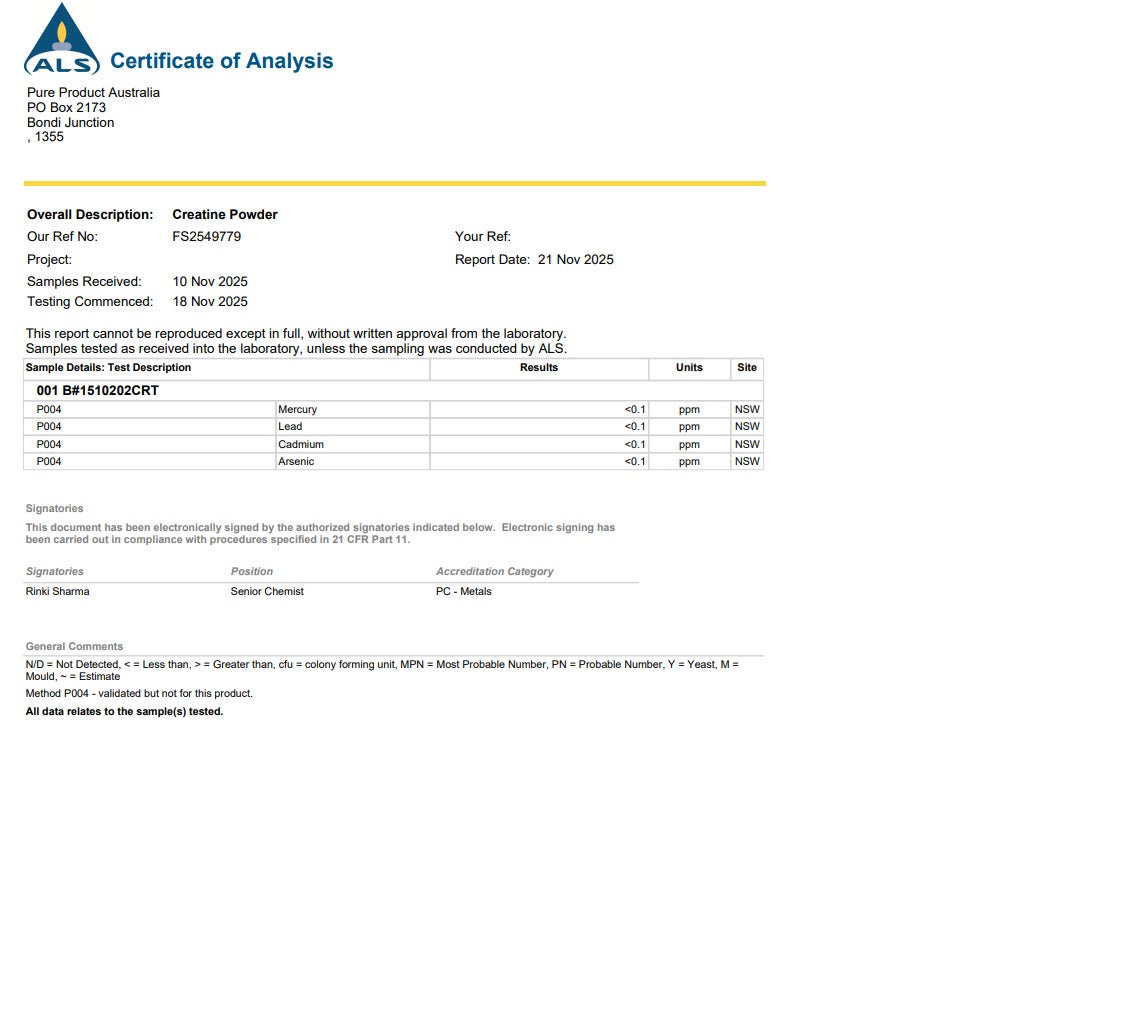Click the italic "Signatories" column header
Screen dimensions: 1143x1015
tap(55, 572)
